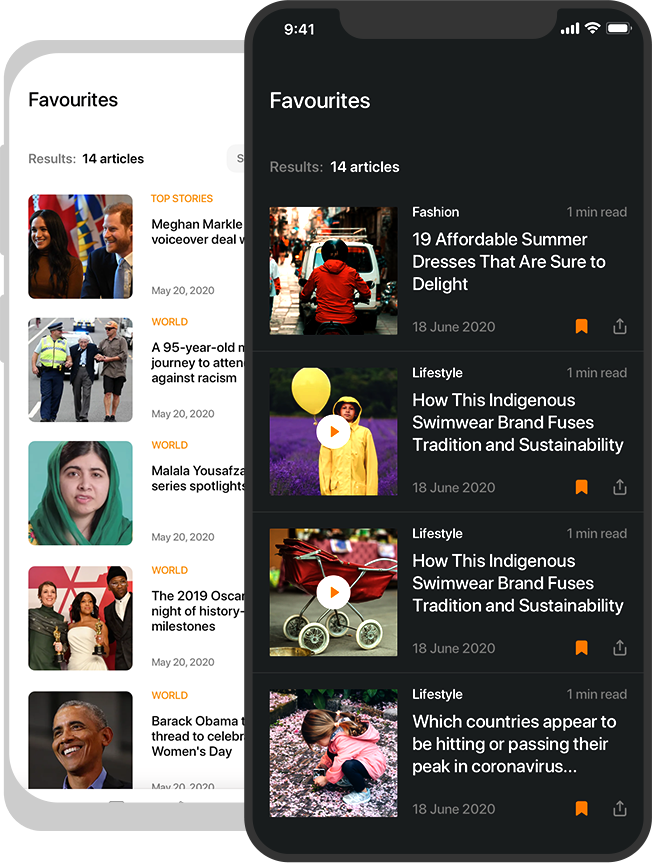
Task: Select the Fashion category label
Action: 435,212
